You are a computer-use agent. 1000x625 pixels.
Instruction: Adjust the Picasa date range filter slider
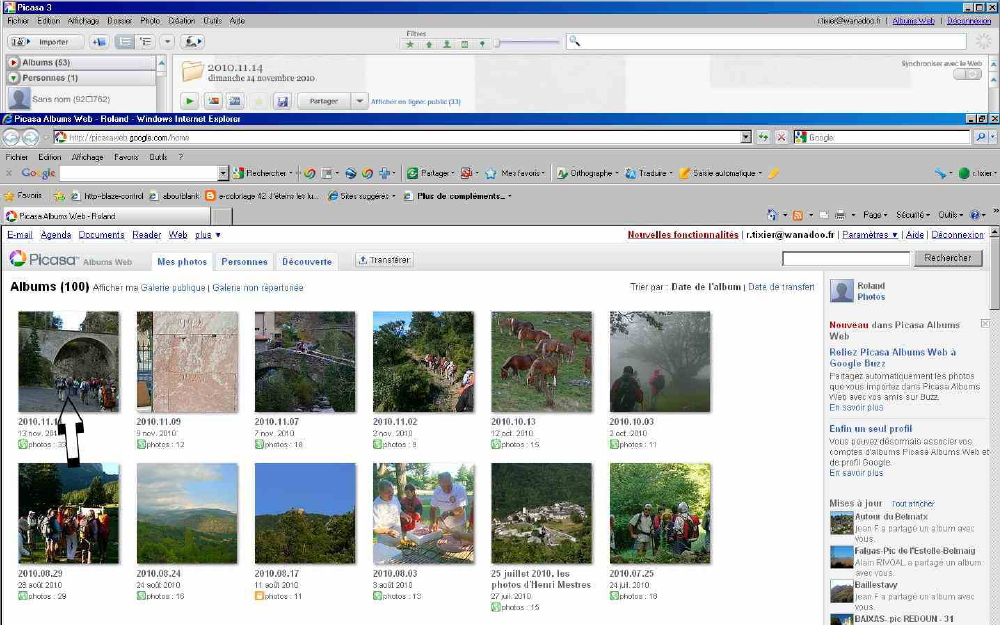click(527, 43)
